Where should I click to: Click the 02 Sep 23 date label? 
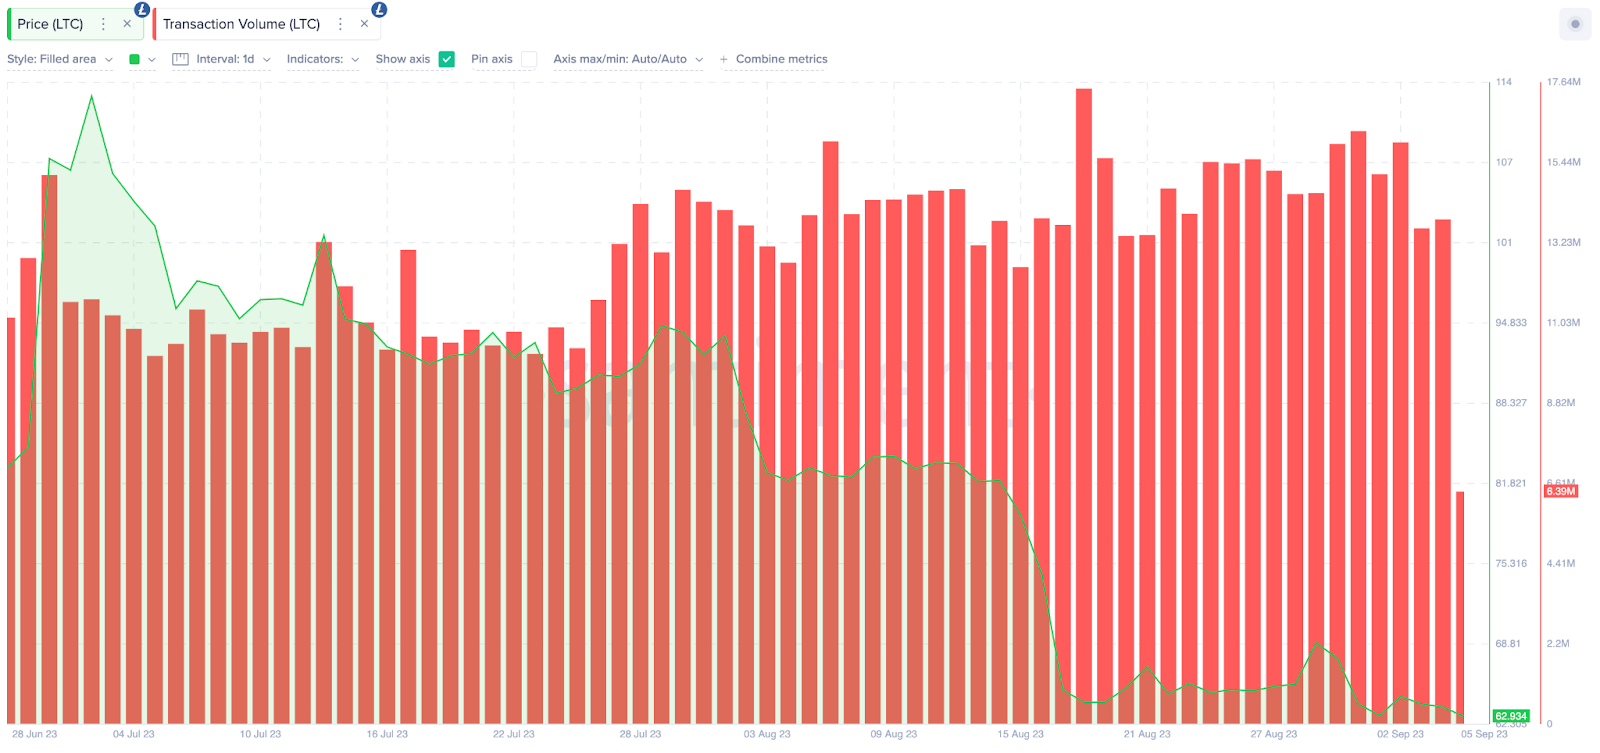pos(1400,734)
